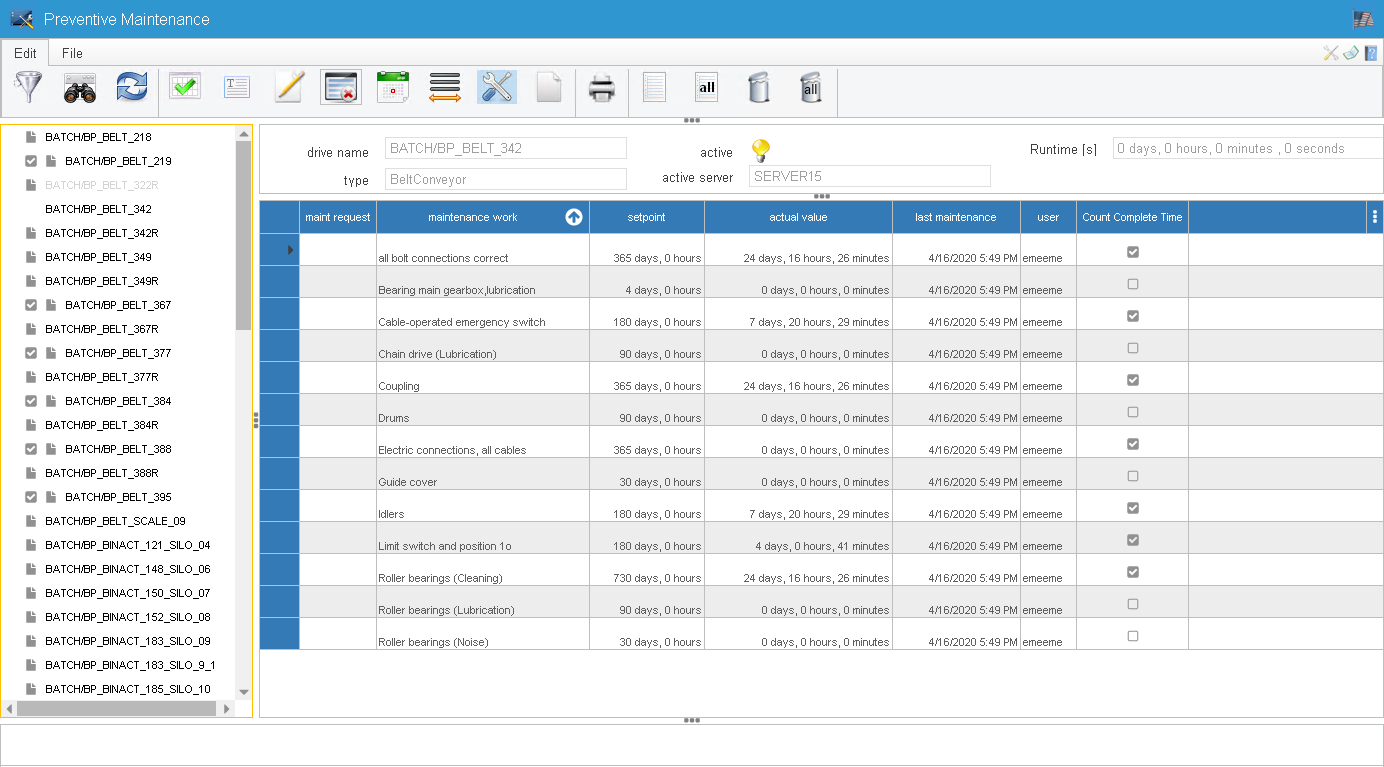Click the US flag language icon
Screen dimensions: 1384x767
pyautogui.click(x=1363, y=19)
